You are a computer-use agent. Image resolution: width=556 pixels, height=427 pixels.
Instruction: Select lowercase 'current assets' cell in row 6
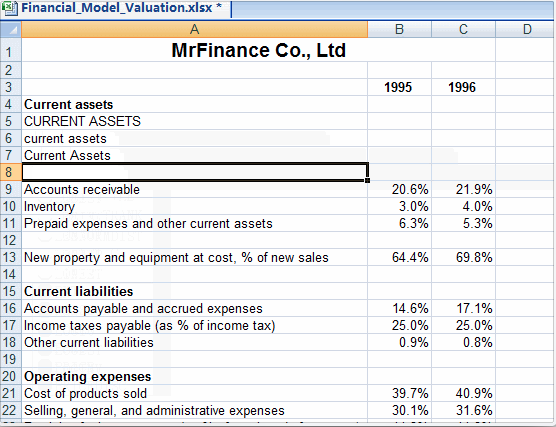(x=195, y=138)
